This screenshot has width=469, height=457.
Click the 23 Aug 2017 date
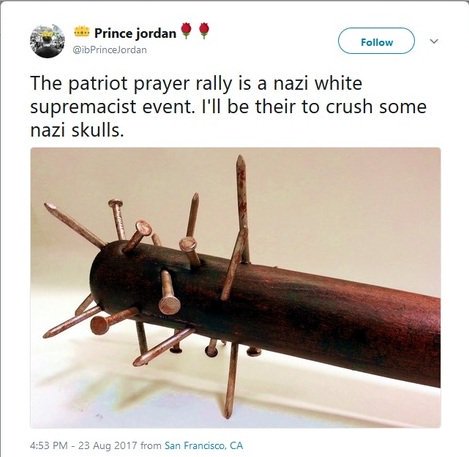[108, 445]
